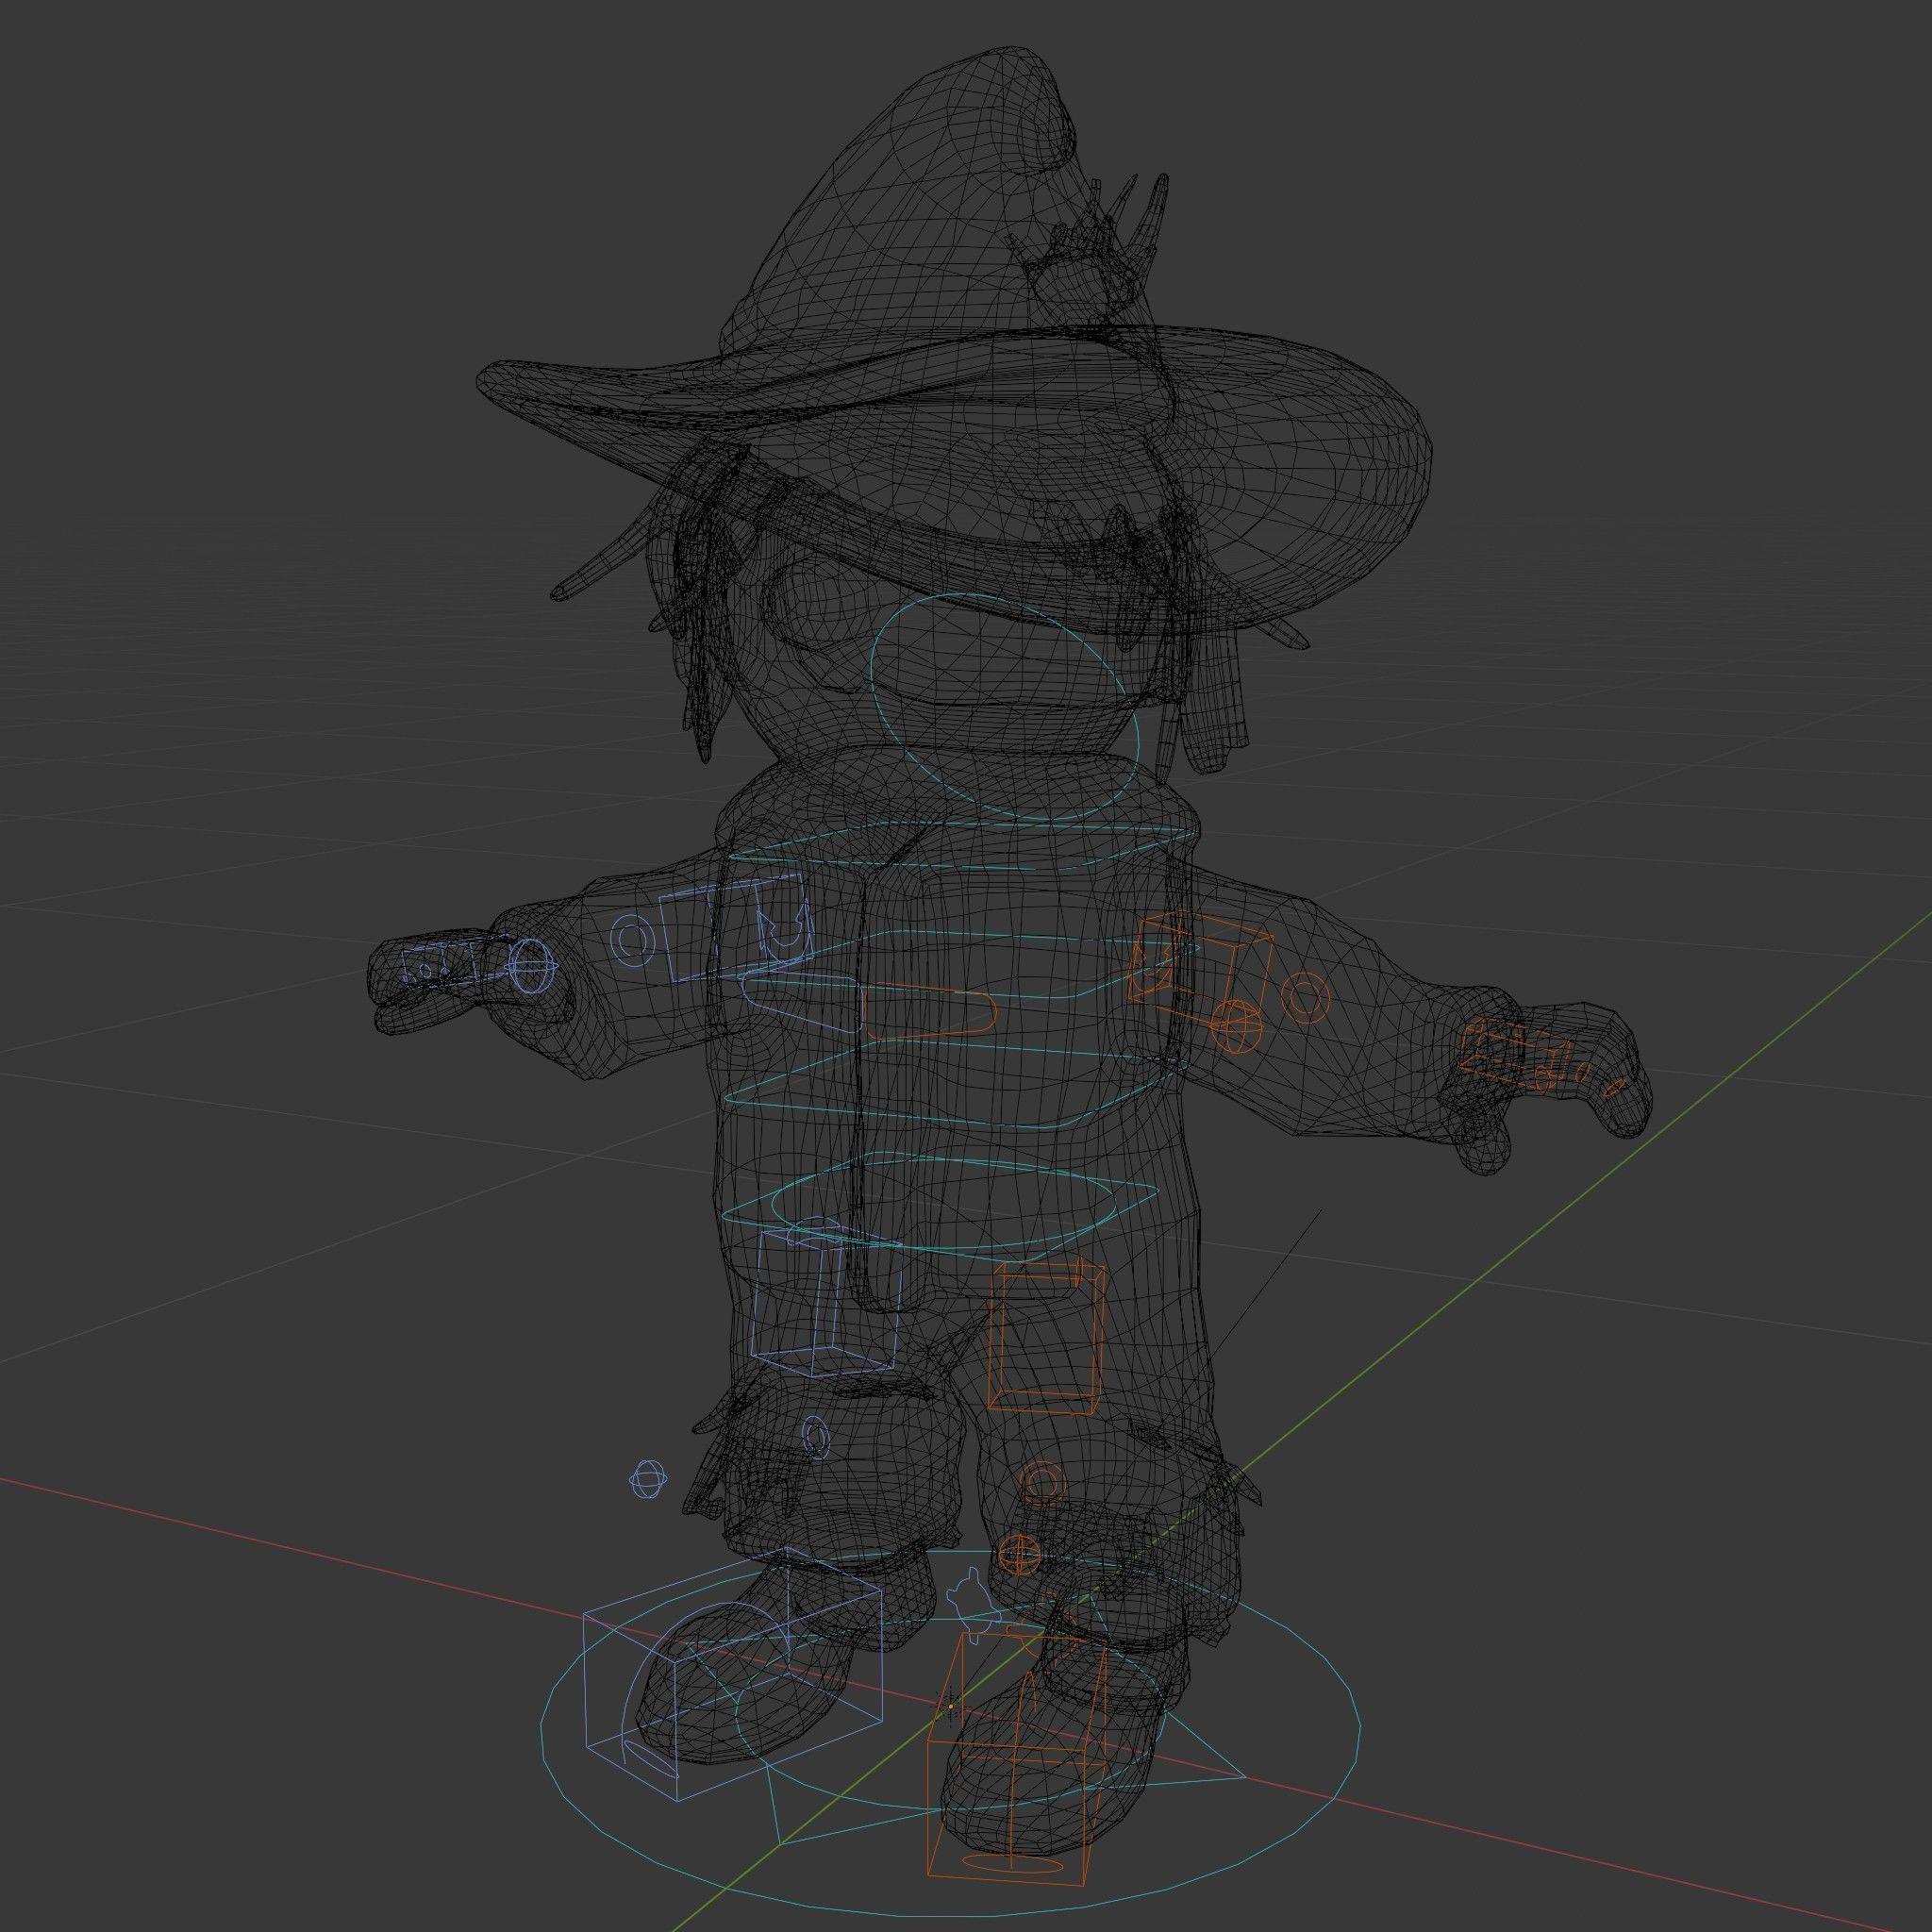Viewport: 1932px width, 1932px height.
Task: Click the orange circle control on the knee
Action: (x=1041, y=1482)
